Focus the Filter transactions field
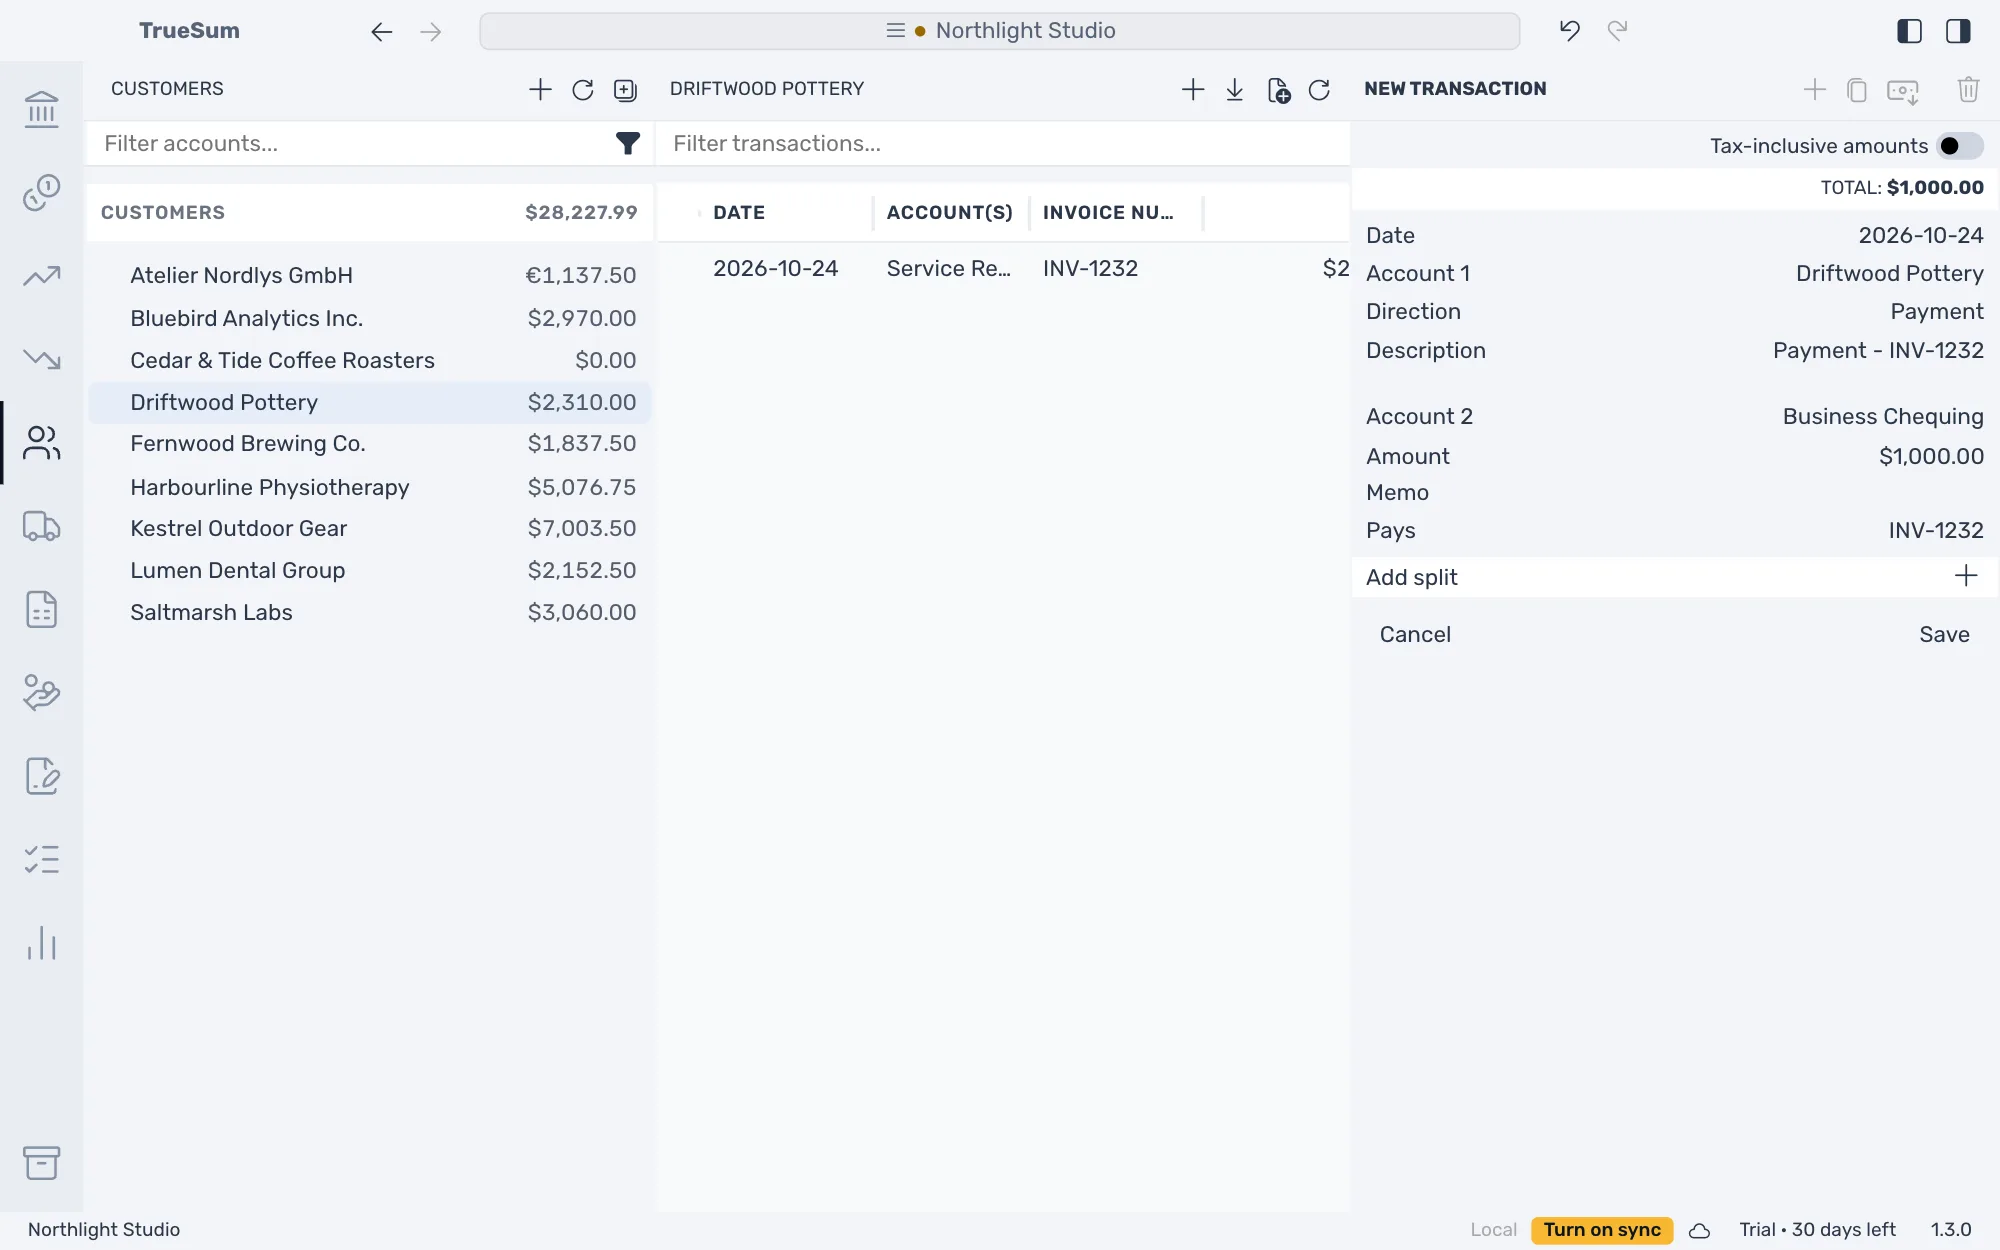 [x=1003, y=144]
